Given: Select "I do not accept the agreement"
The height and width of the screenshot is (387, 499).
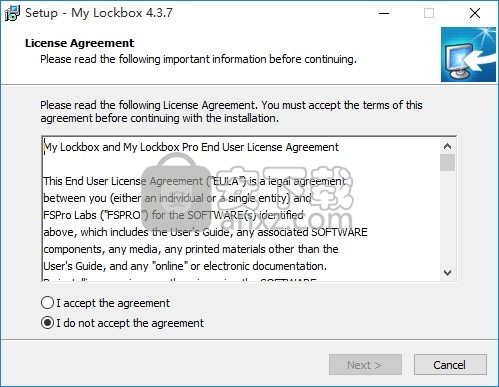Looking at the screenshot, I should tap(122, 323).
